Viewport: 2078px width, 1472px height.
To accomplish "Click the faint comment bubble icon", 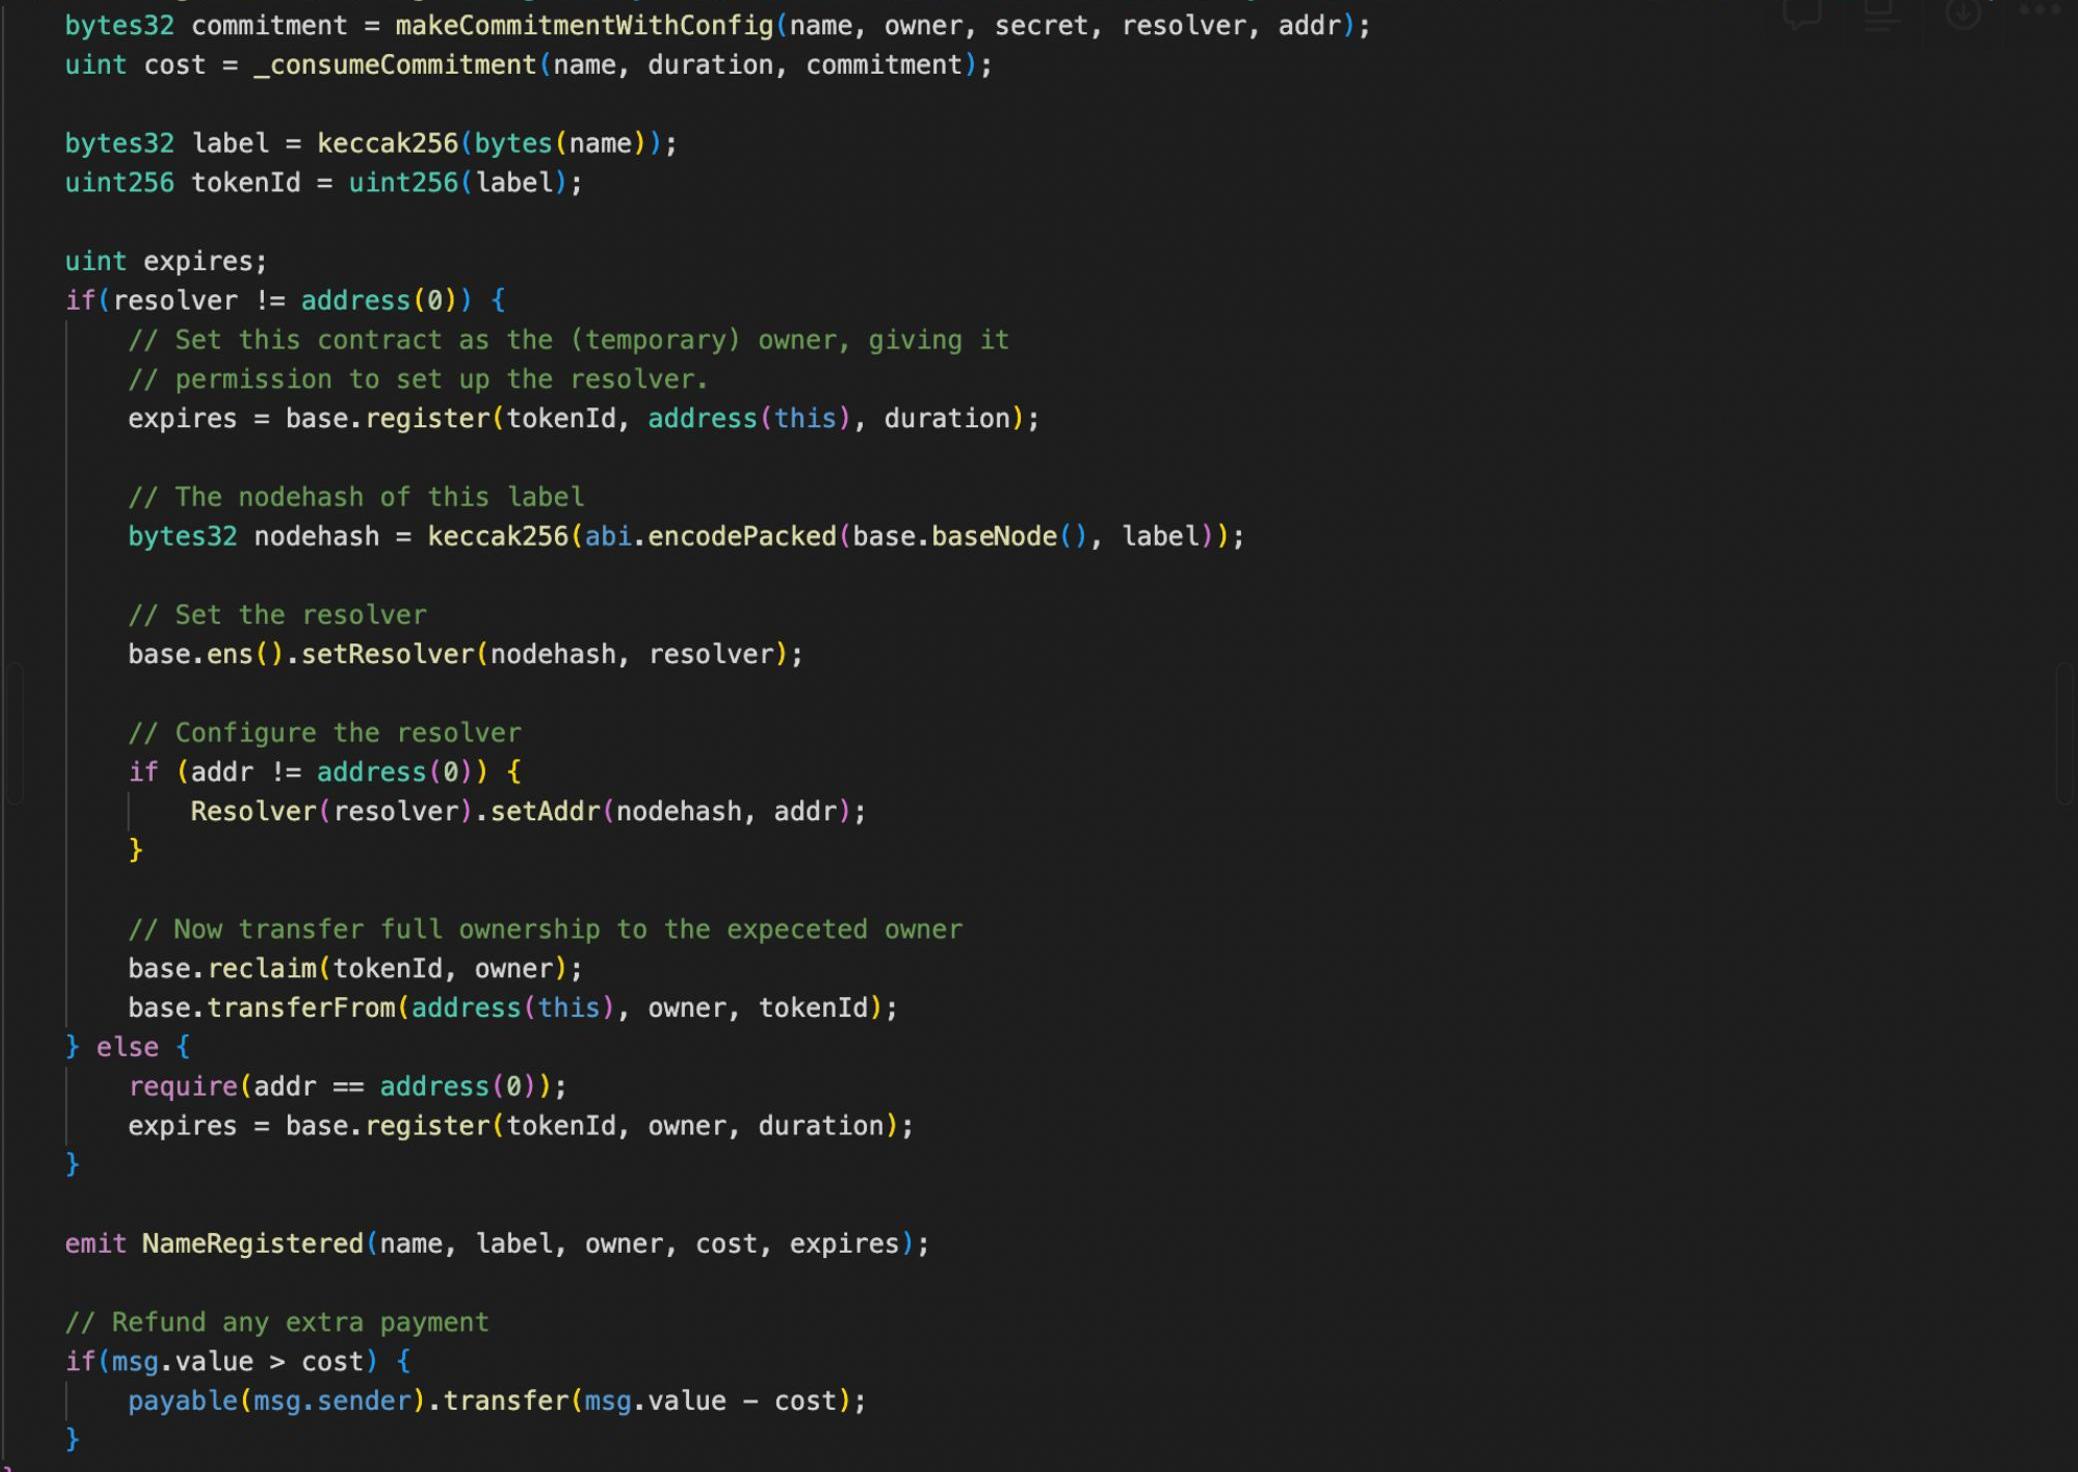I will 1801,13.
